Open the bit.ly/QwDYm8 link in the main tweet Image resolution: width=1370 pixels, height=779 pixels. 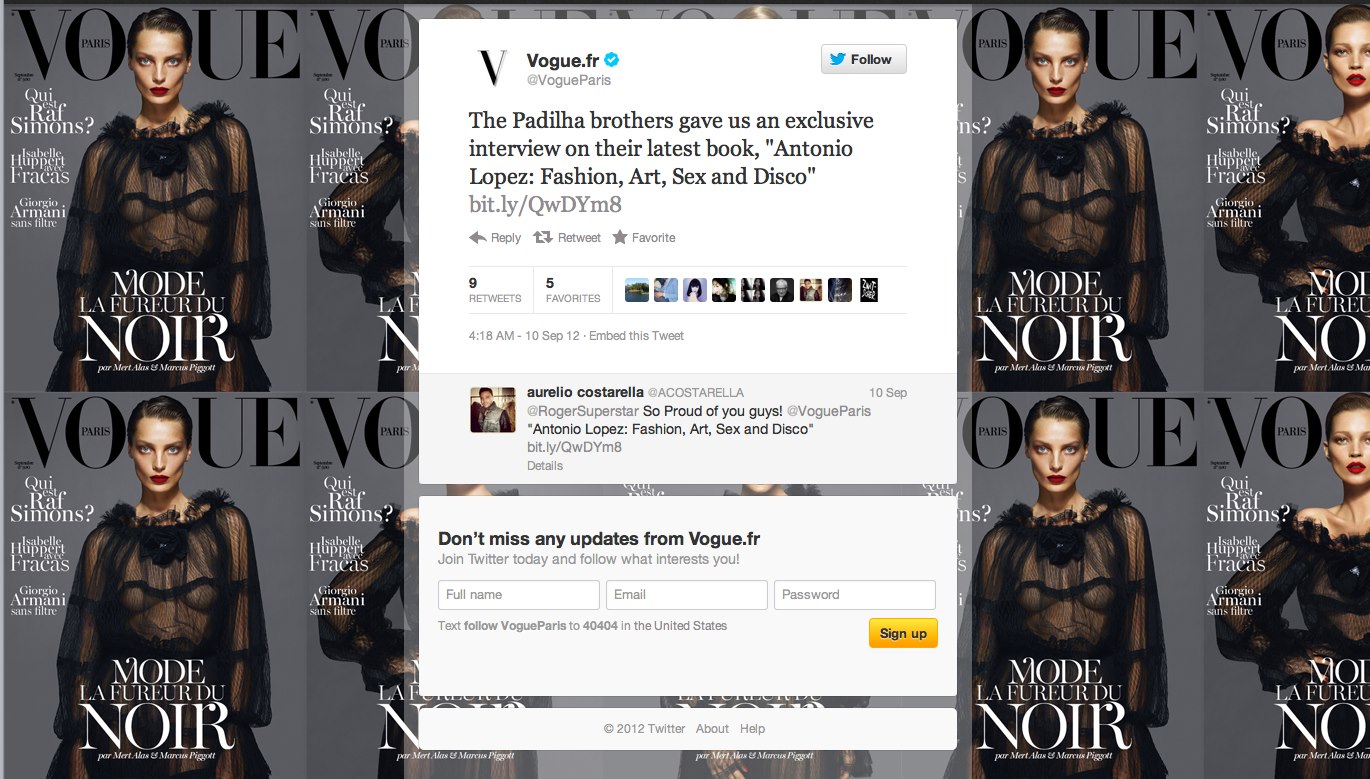pyautogui.click(x=545, y=204)
